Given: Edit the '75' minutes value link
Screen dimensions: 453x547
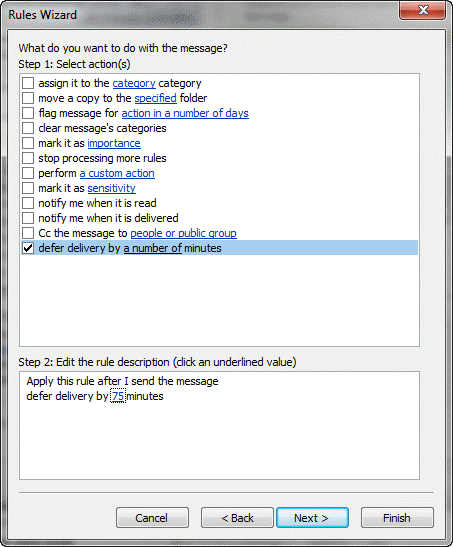Looking at the screenshot, I should 118,396.
